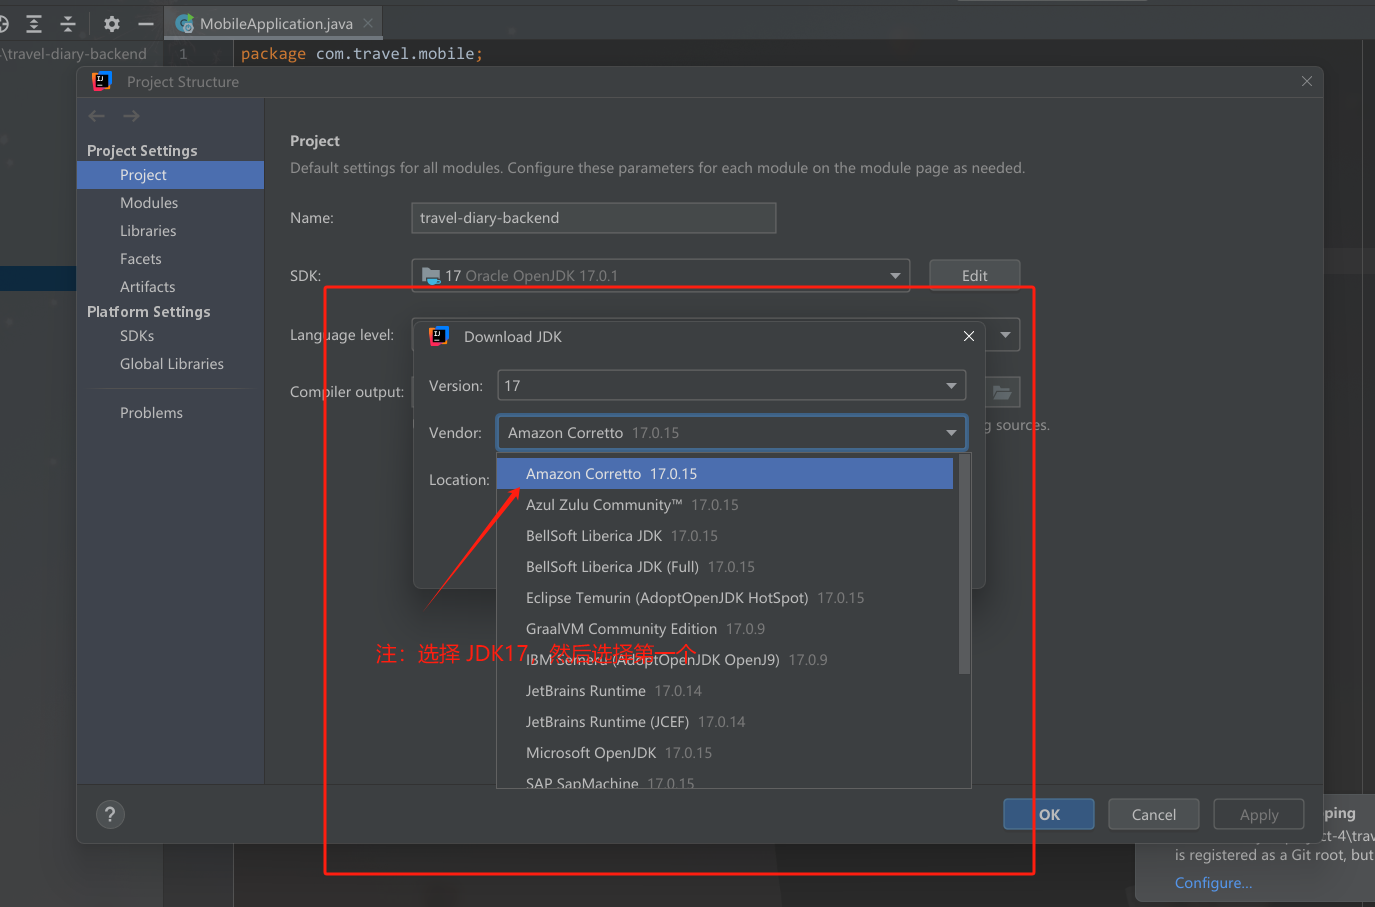Screen dimensions: 1375x907
Task: Choose BellSoft Liberica JDK 17.0.15
Action: [725, 536]
